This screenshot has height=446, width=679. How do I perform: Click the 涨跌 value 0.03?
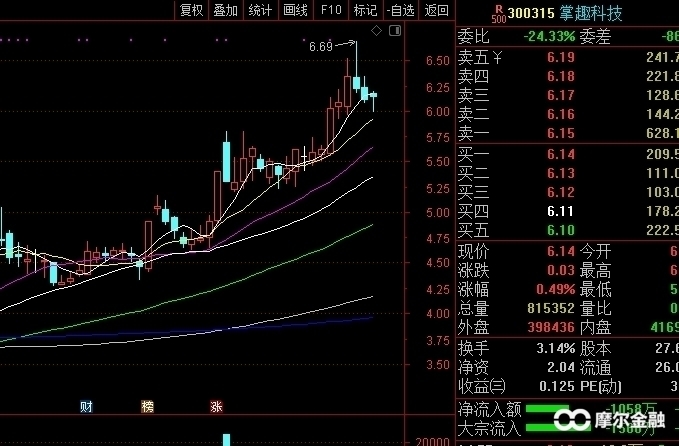pyautogui.click(x=561, y=270)
